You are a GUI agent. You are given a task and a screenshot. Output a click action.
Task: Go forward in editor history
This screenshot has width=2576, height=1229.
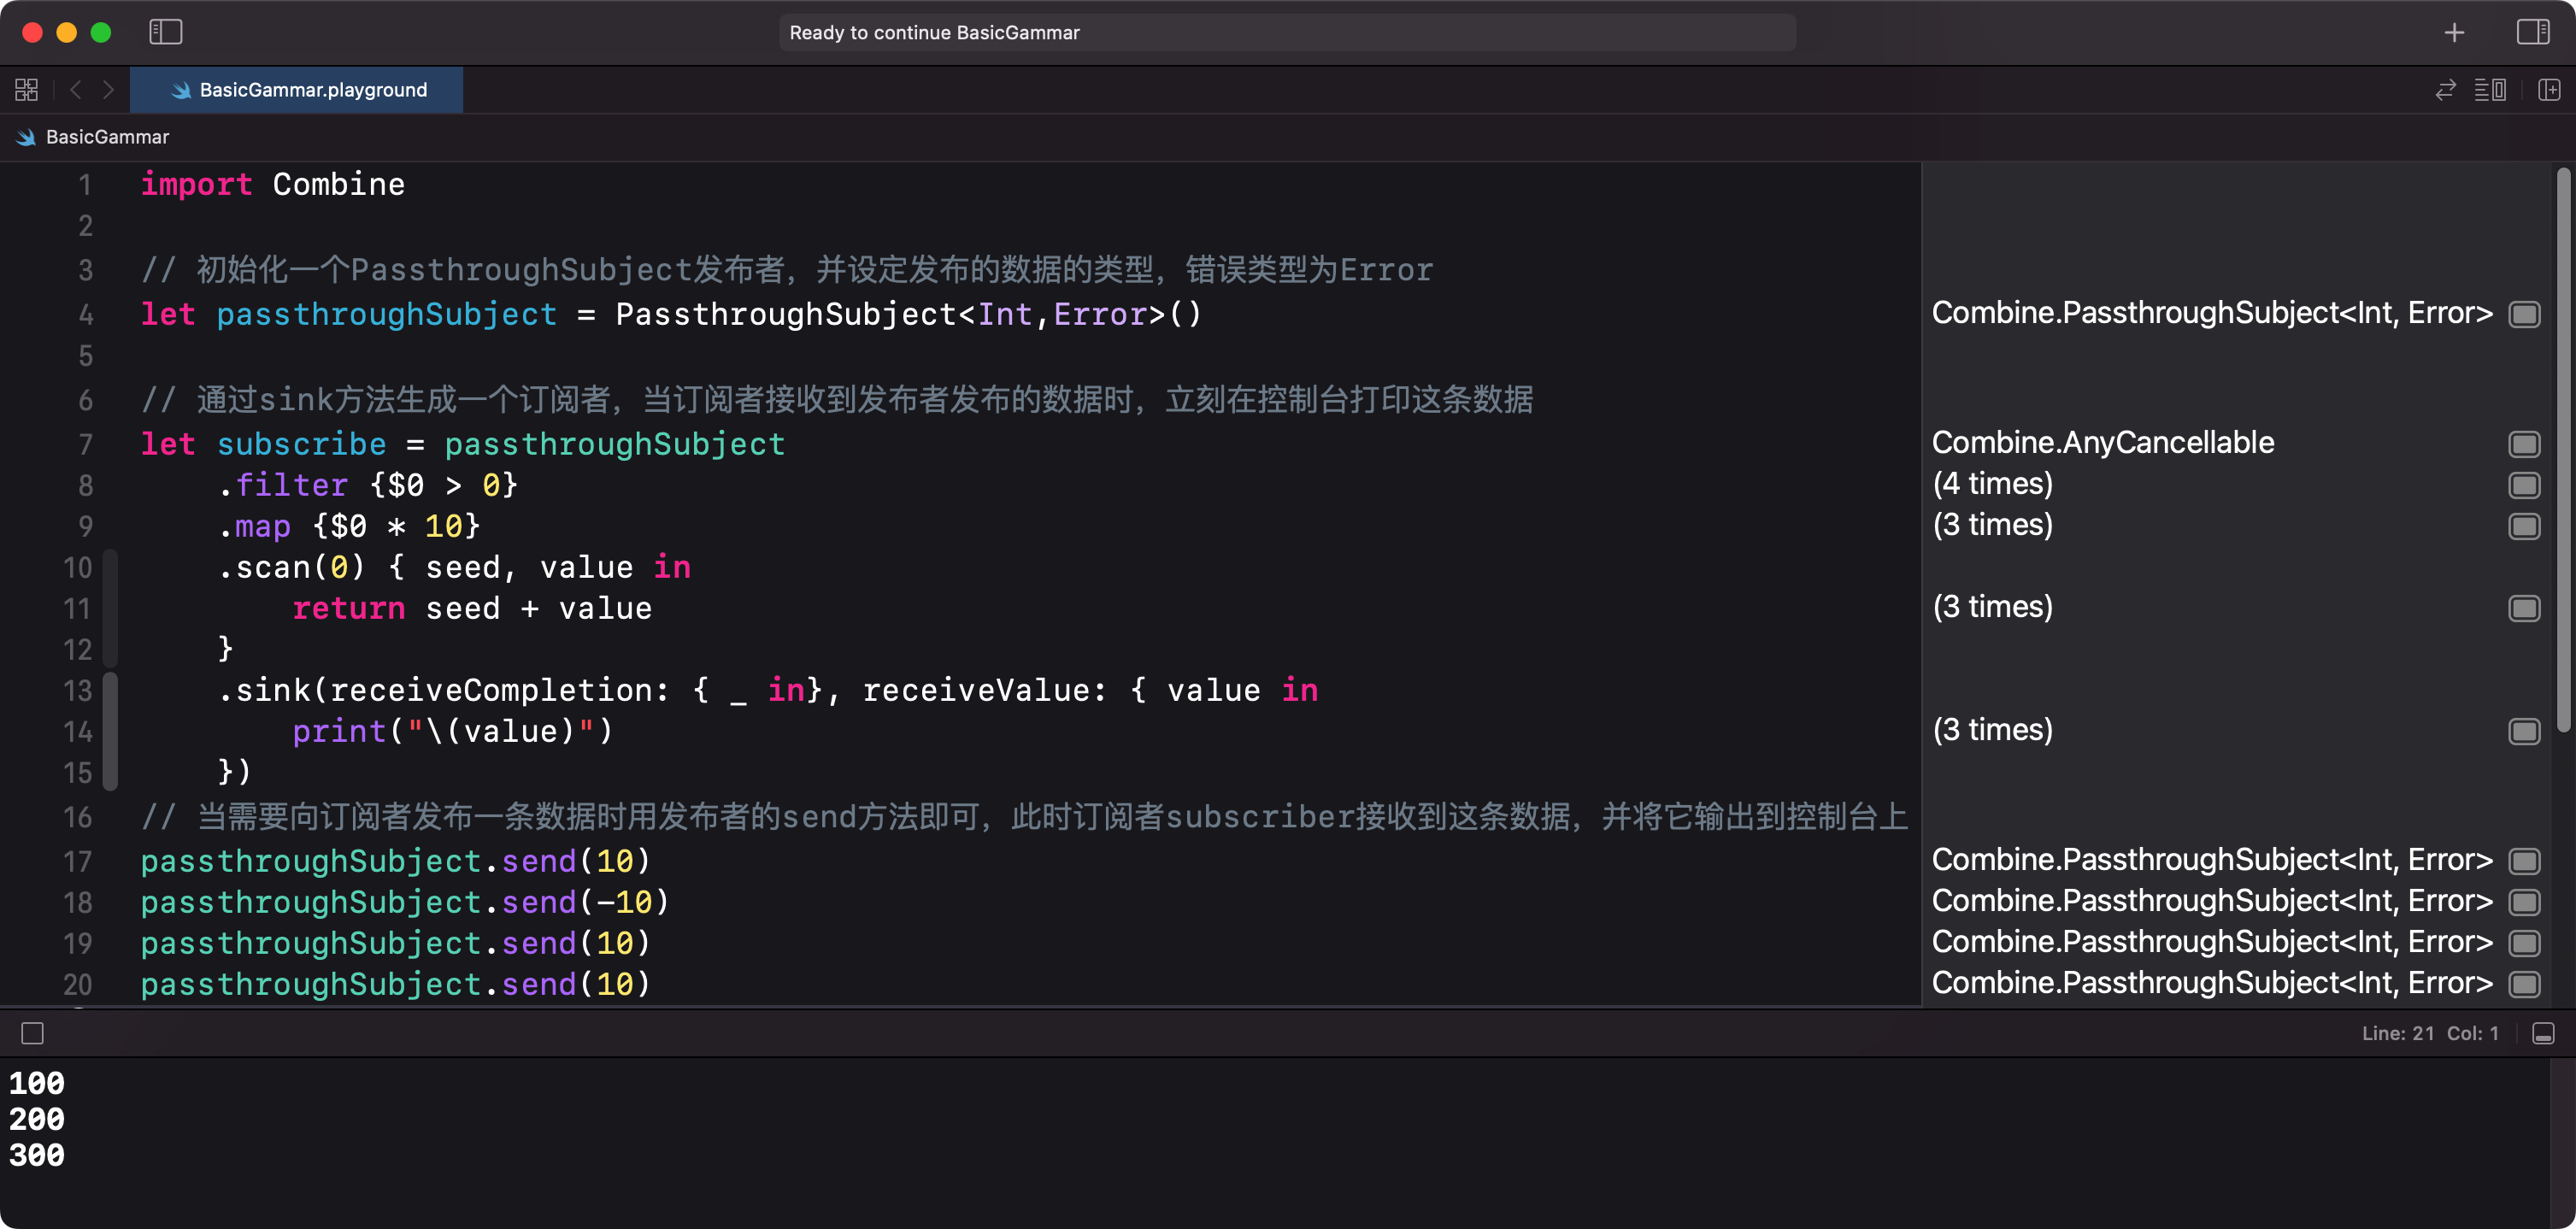pos(108,90)
